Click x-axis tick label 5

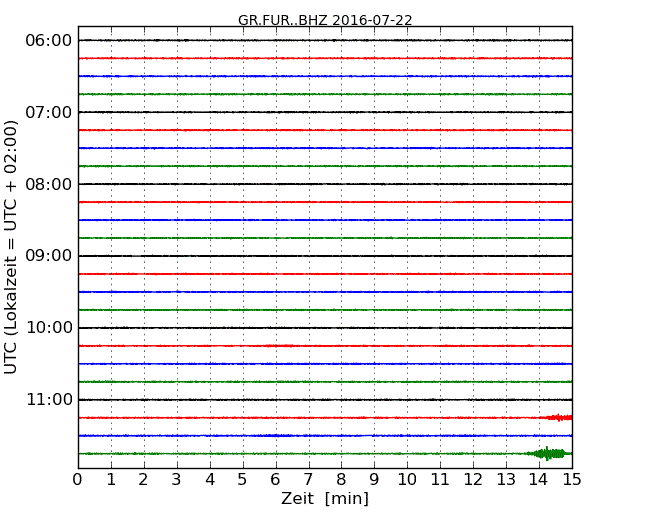click(243, 480)
